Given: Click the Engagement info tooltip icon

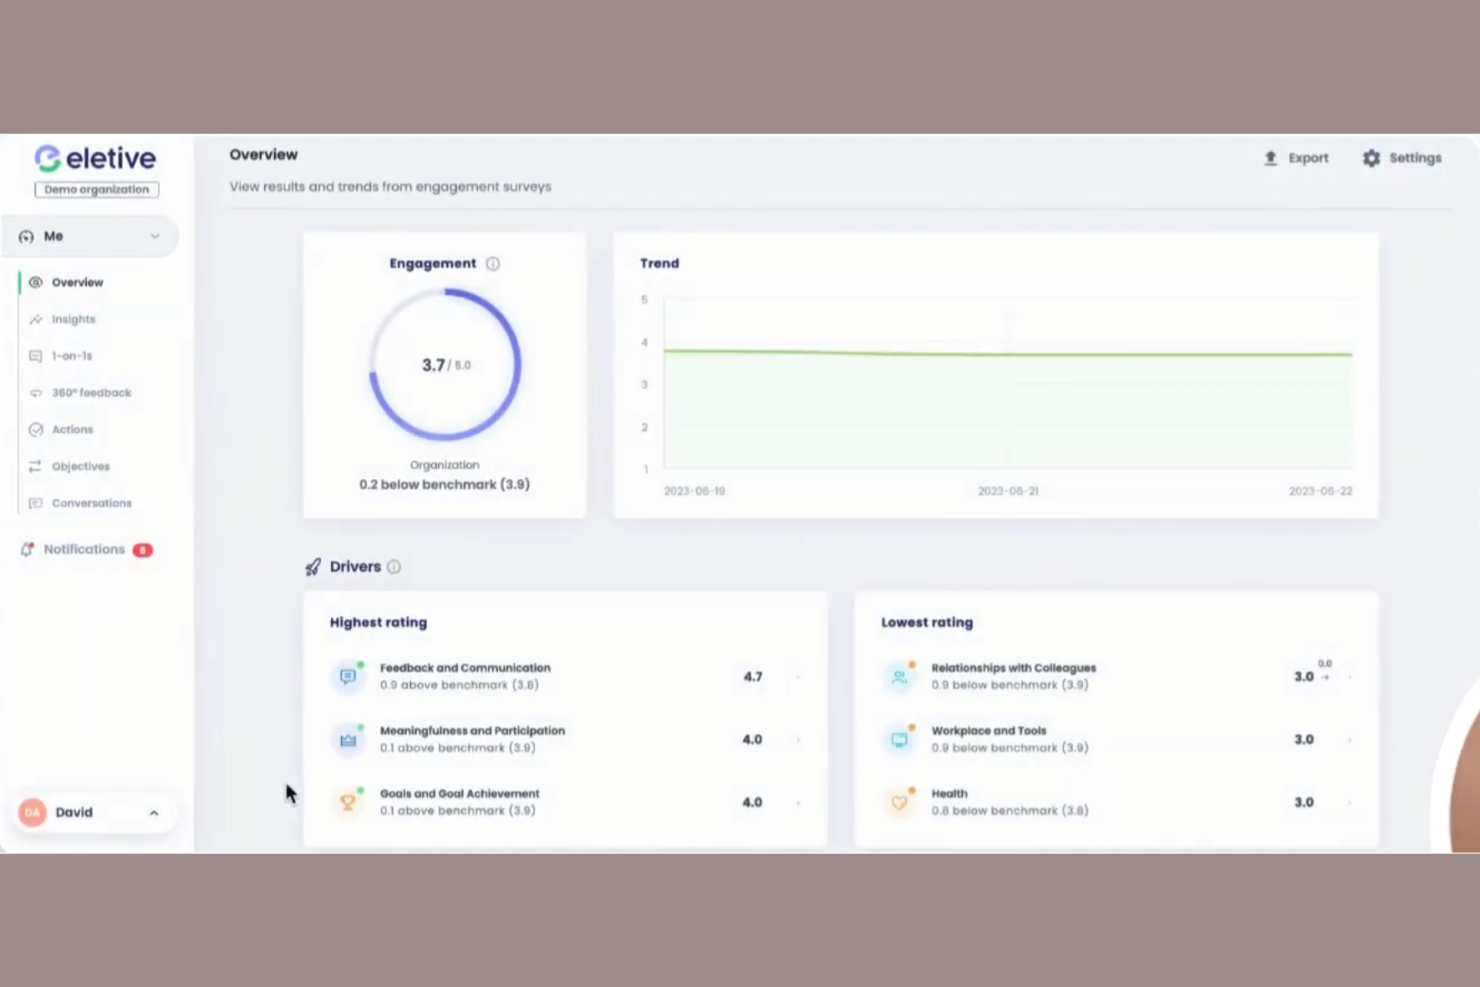Looking at the screenshot, I should pos(492,263).
